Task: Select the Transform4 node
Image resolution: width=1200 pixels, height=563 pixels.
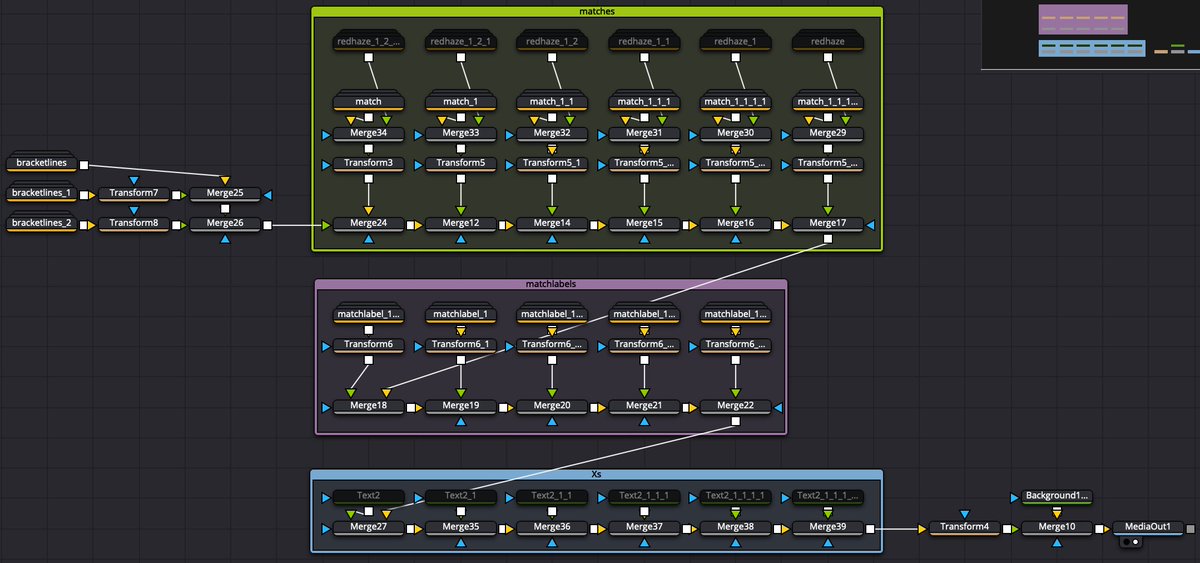Action: [964, 527]
